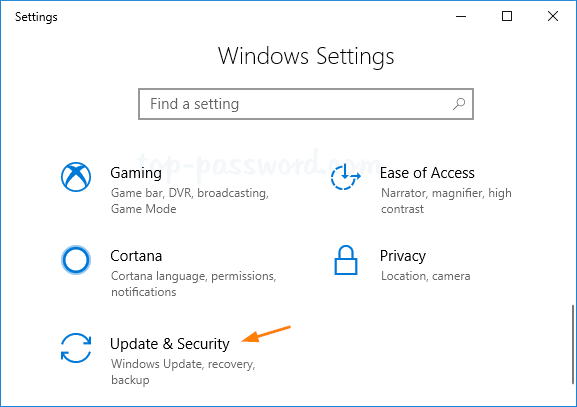Minimize the Settings window
This screenshot has width=577, height=407.
click(x=461, y=16)
